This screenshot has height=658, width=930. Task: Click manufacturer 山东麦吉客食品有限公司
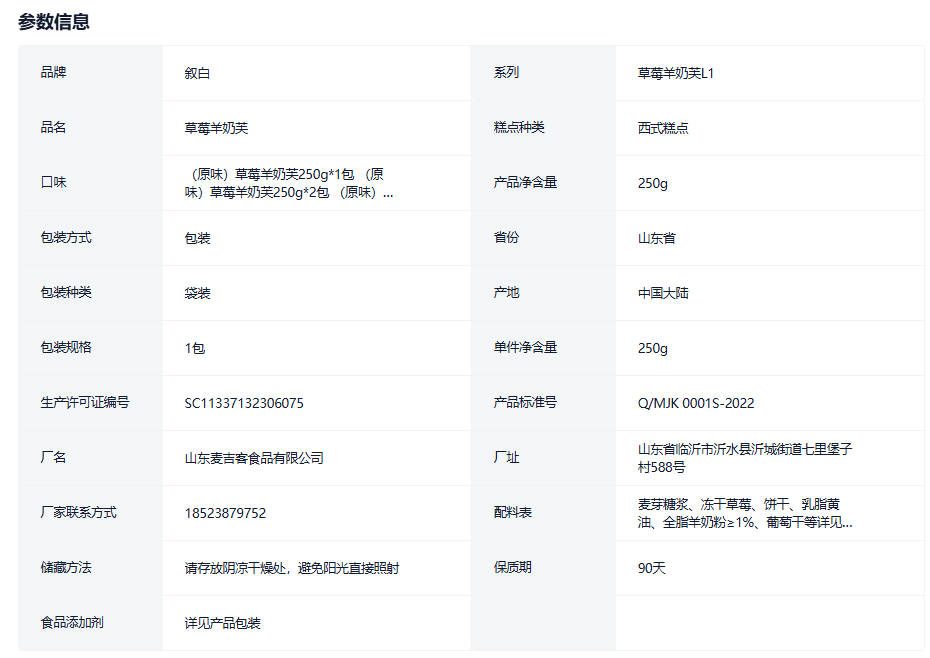(254, 458)
